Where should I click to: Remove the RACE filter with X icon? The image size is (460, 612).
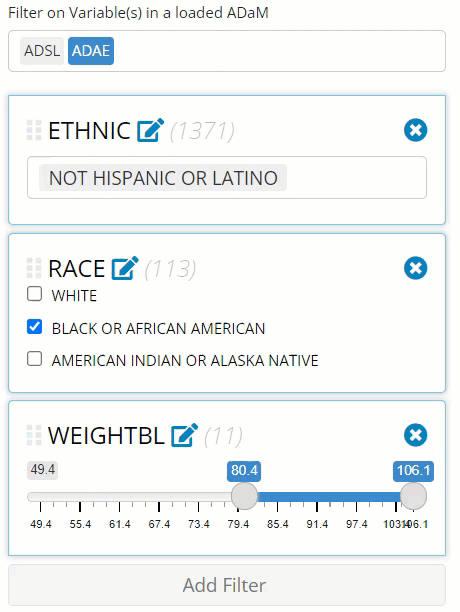pos(416,268)
